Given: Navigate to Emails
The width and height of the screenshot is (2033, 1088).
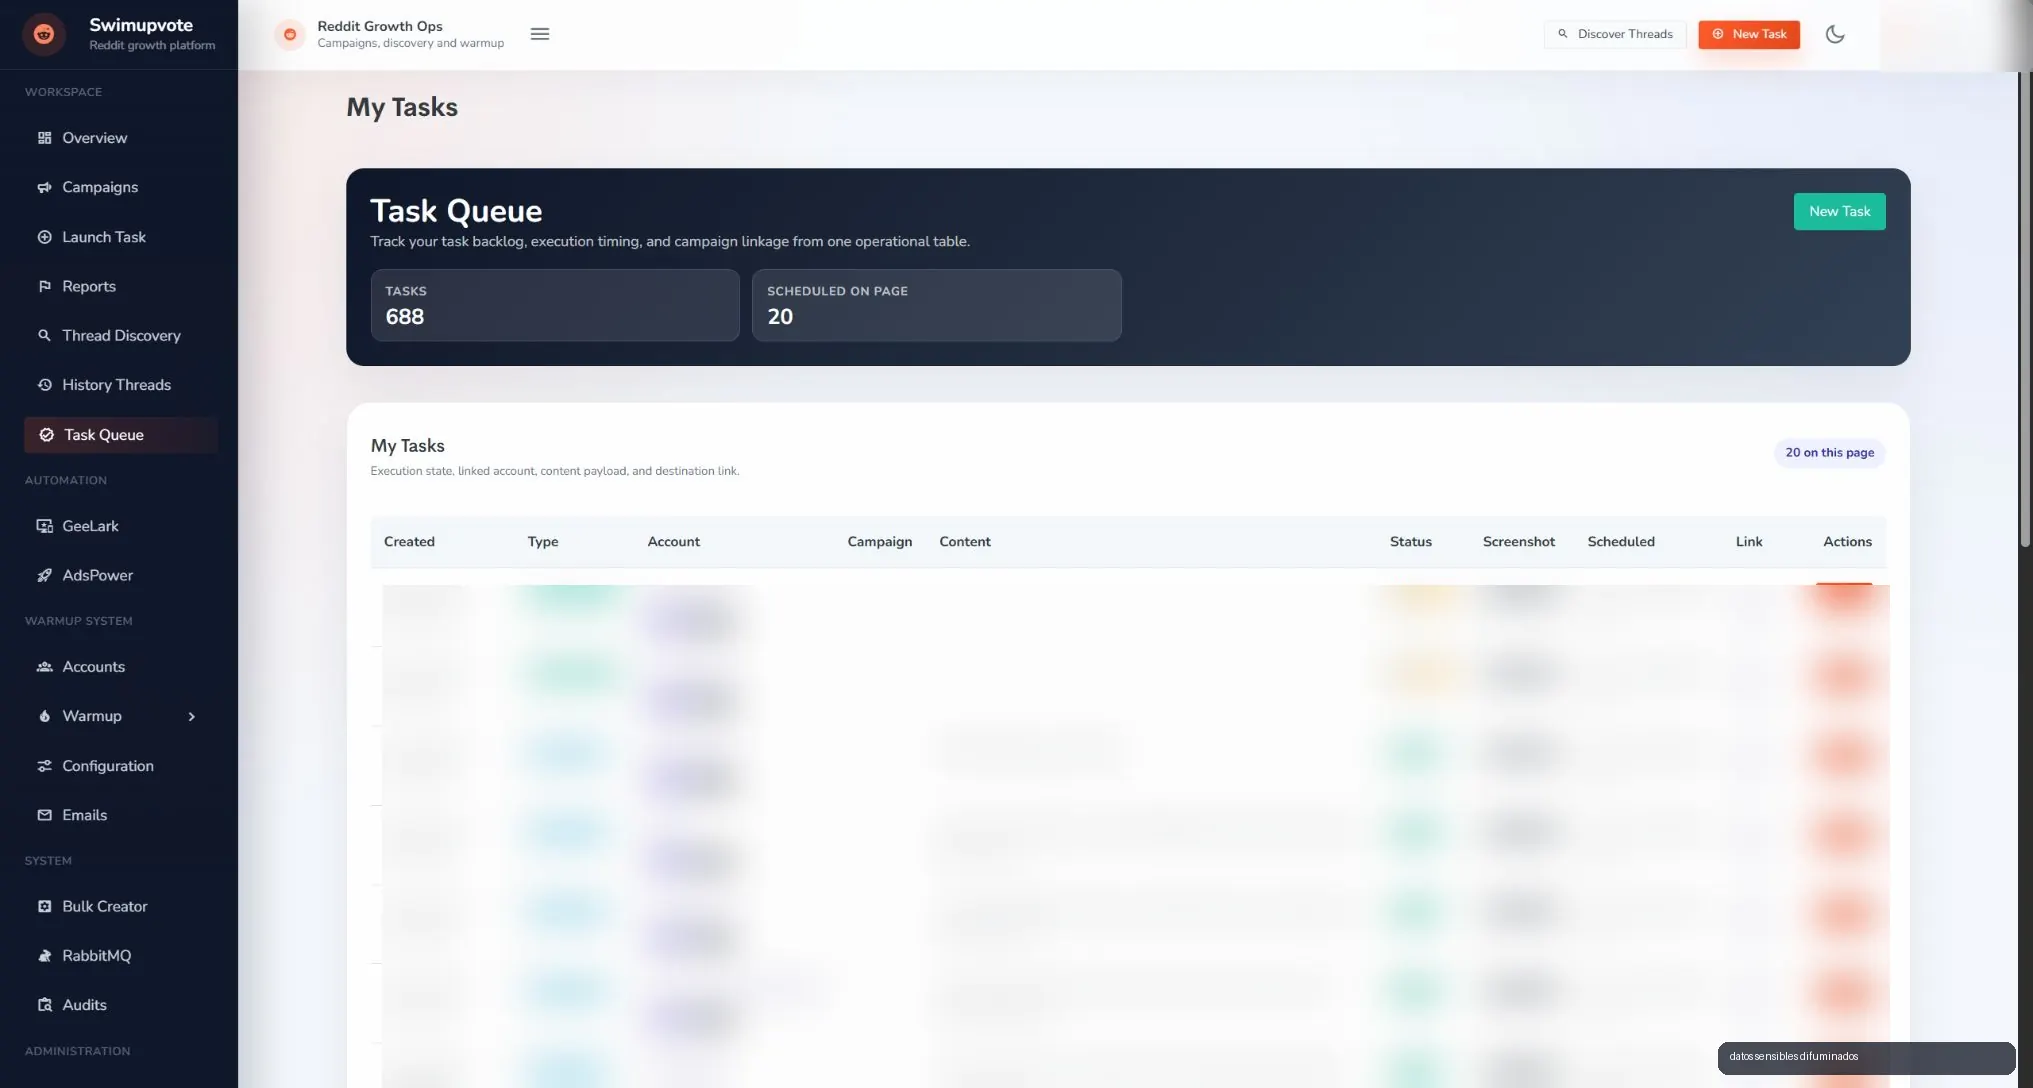Looking at the screenshot, I should click(x=121, y=815).
